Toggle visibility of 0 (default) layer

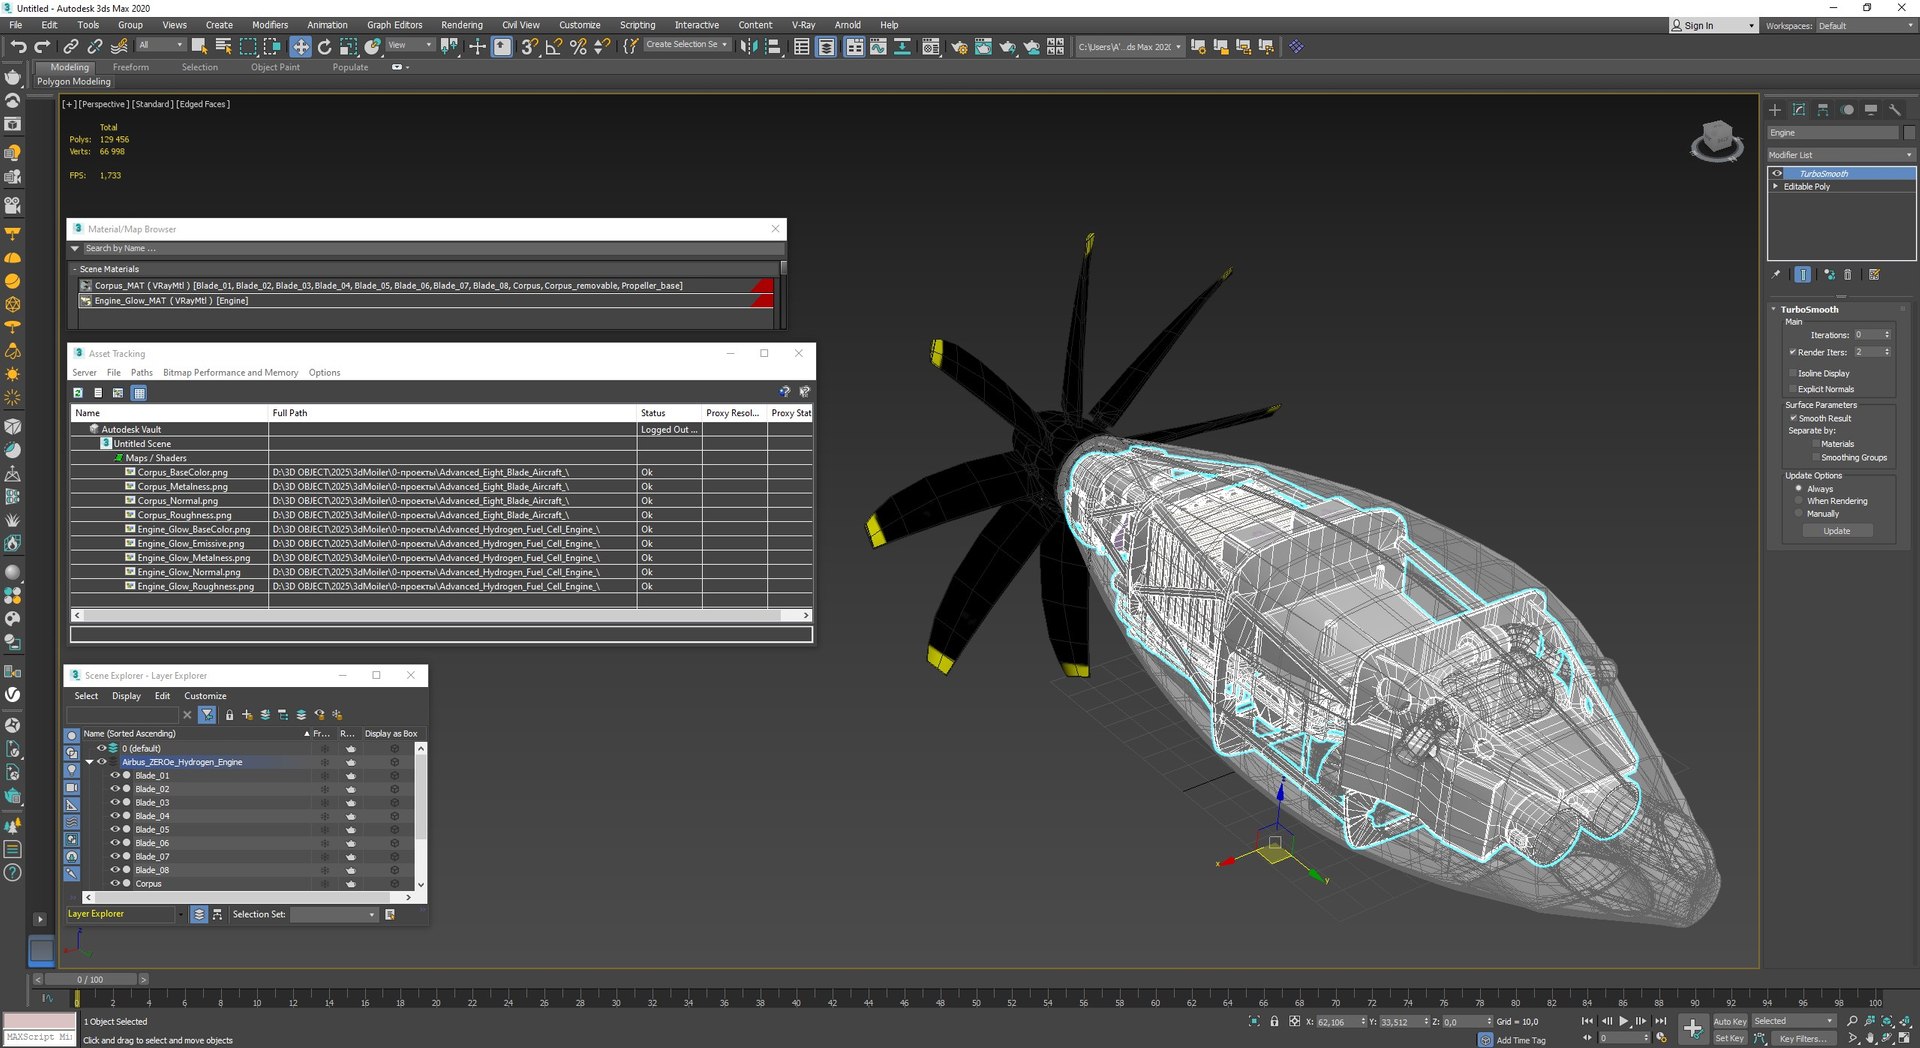pyautogui.click(x=101, y=748)
